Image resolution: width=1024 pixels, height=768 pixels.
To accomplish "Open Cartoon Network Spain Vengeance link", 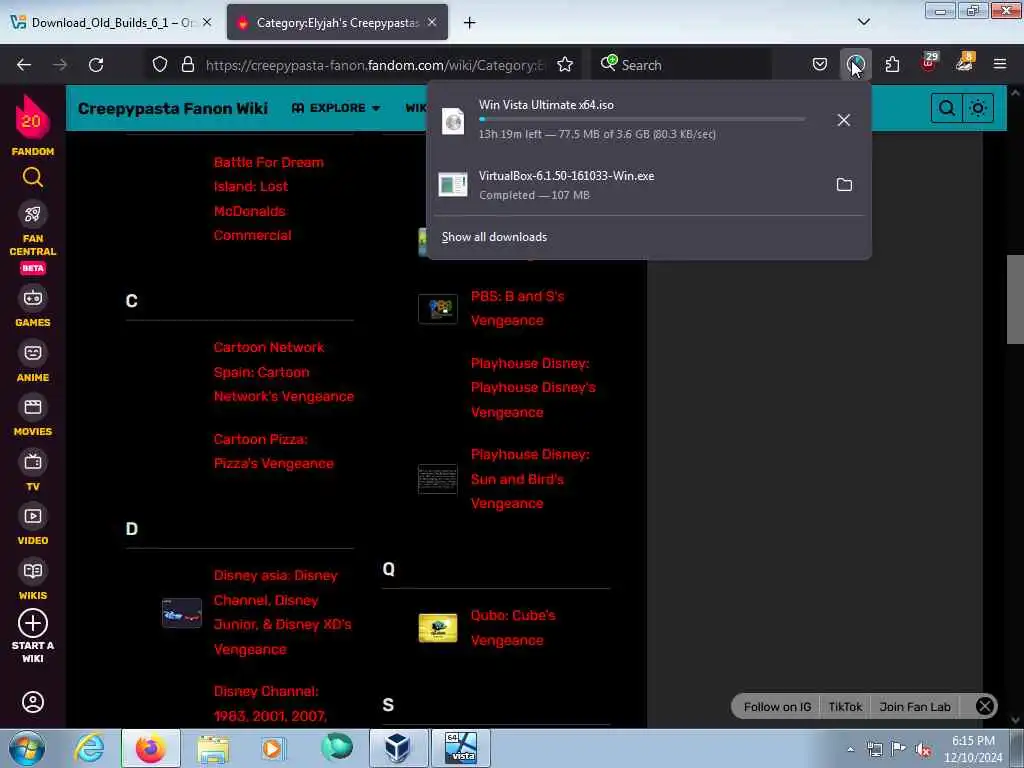I will click(283, 372).
